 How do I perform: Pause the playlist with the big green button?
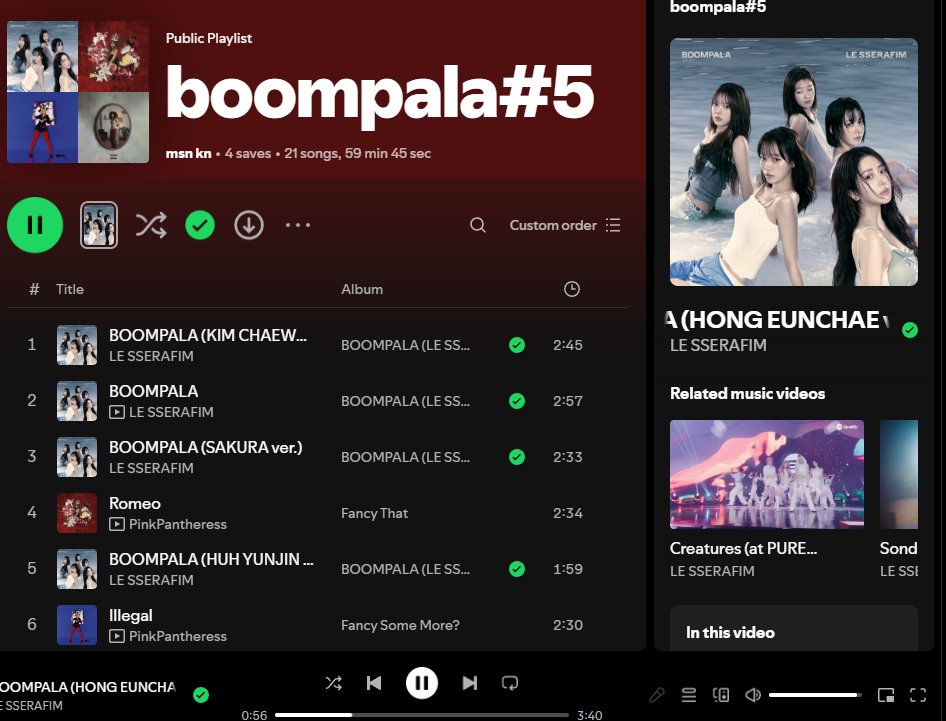[x=35, y=225]
